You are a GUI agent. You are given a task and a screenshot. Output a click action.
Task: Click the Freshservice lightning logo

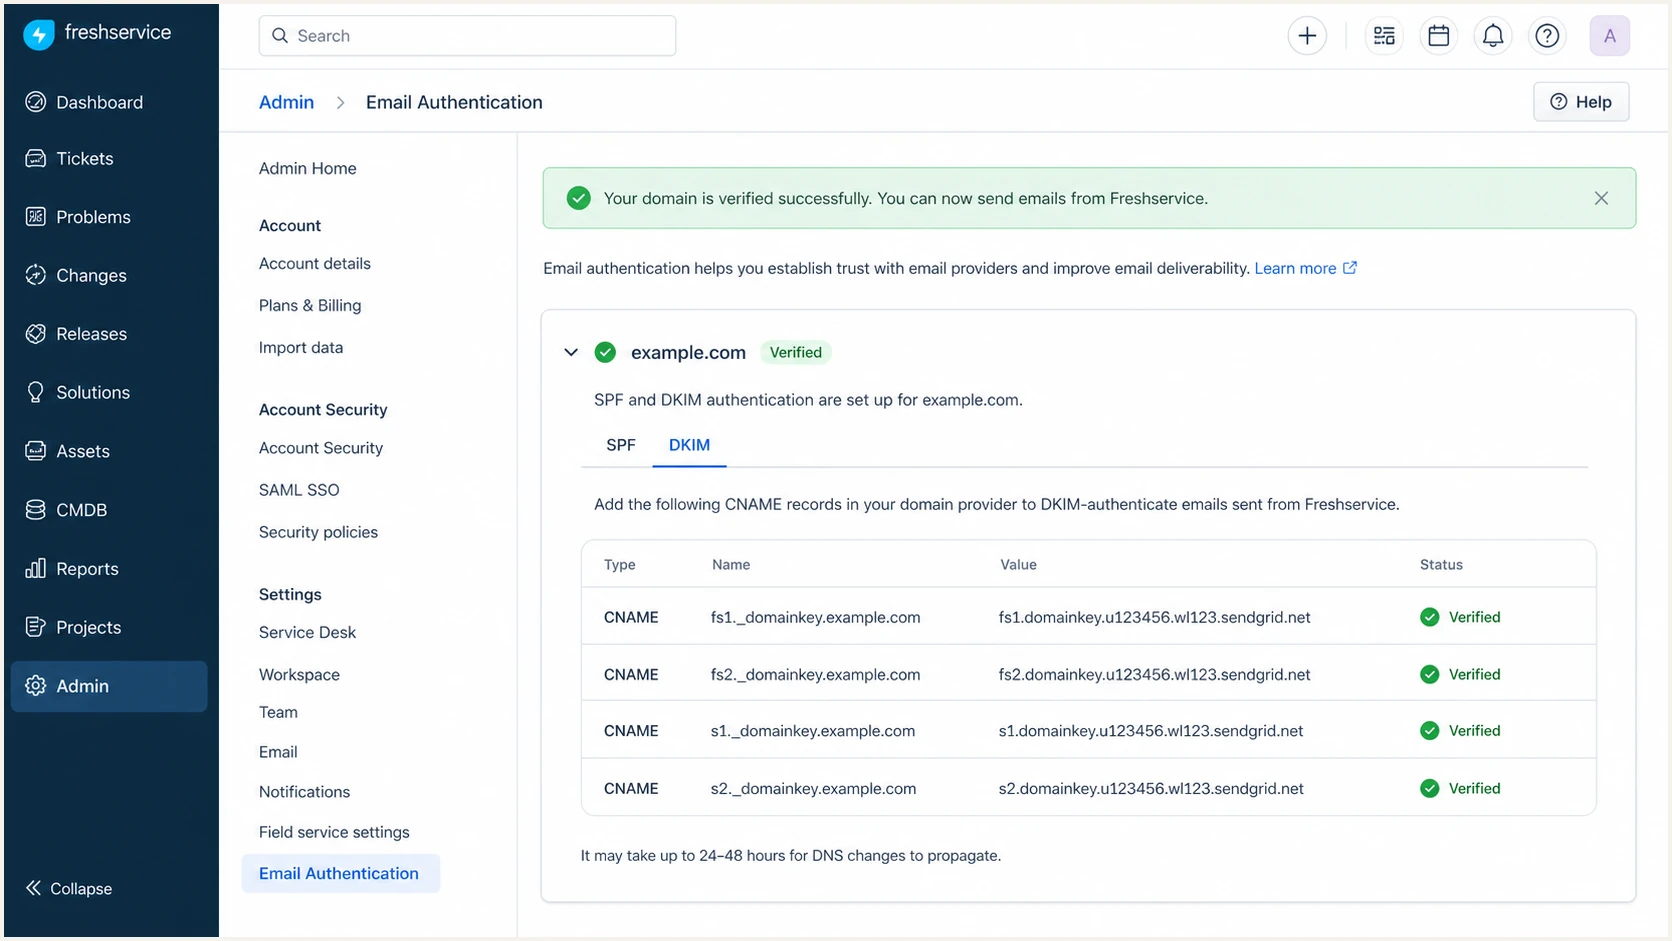(x=38, y=35)
